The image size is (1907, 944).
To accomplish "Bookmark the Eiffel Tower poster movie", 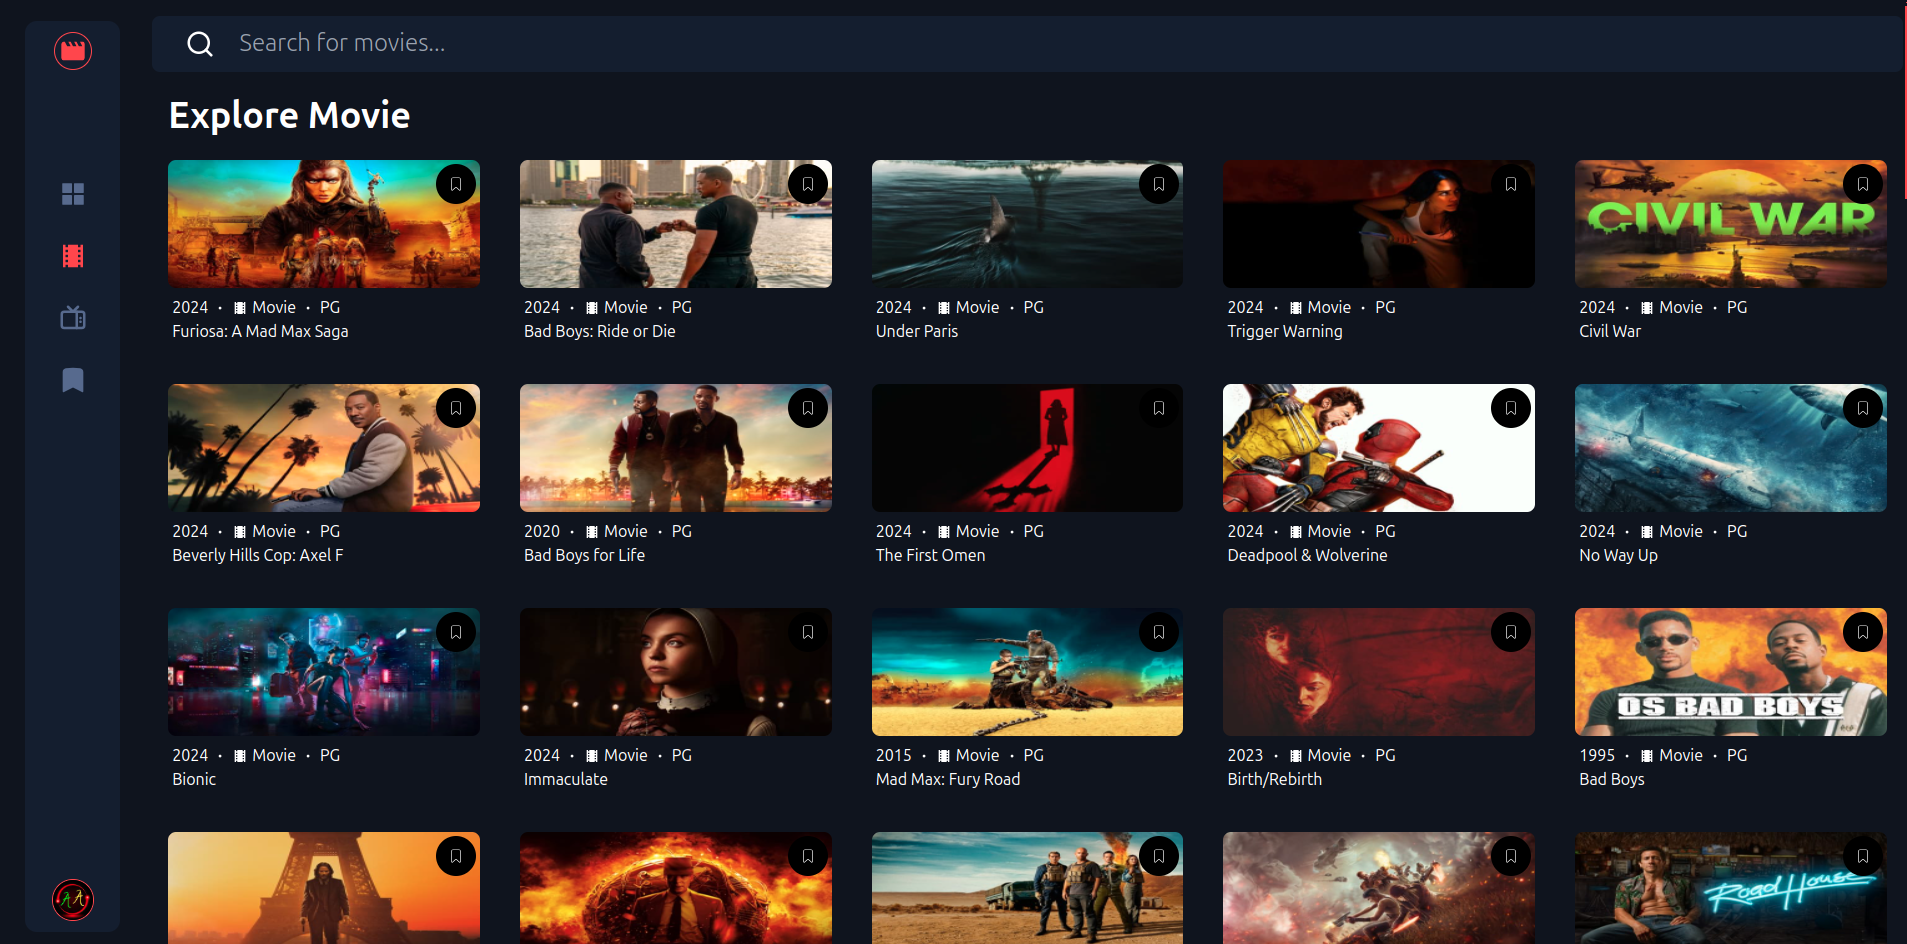I will 456,856.
